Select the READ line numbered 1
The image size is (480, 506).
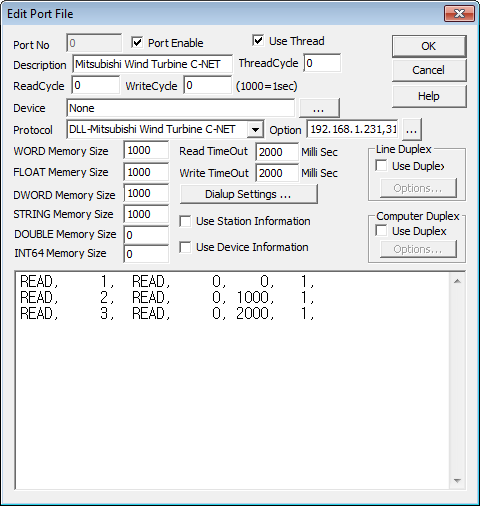(167, 282)
